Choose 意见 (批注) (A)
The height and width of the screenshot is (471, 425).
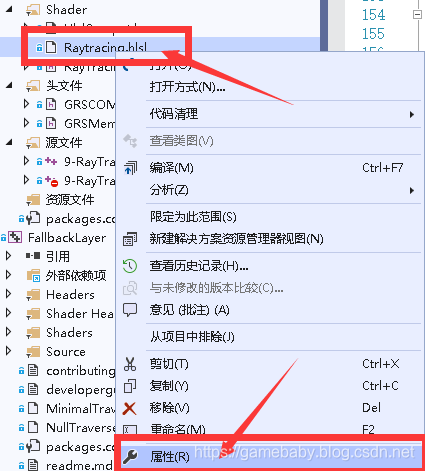tap(189, 310)
